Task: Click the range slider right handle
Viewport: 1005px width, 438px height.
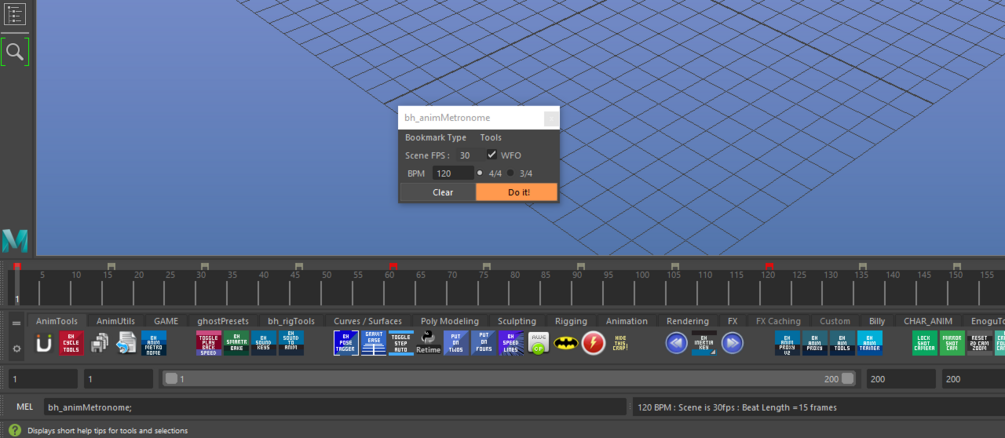Action: (x=848, y=378)
